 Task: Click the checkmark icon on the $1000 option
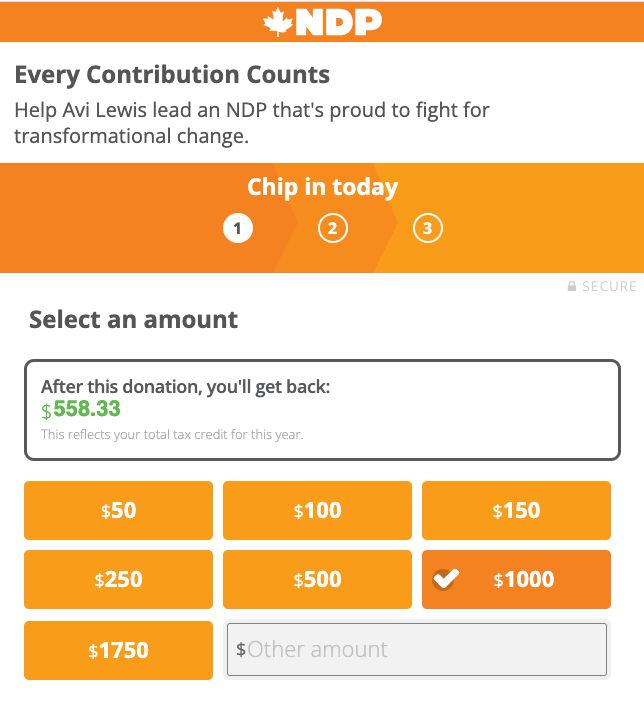coord(446,579)
